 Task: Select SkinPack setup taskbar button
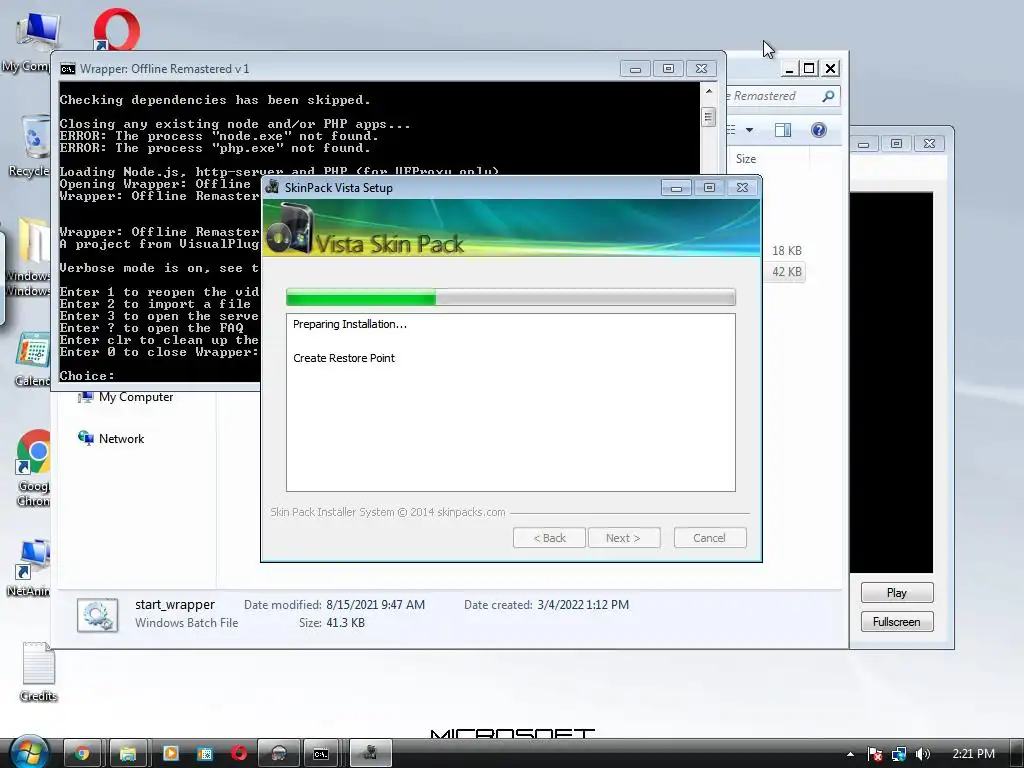point(370,754)
